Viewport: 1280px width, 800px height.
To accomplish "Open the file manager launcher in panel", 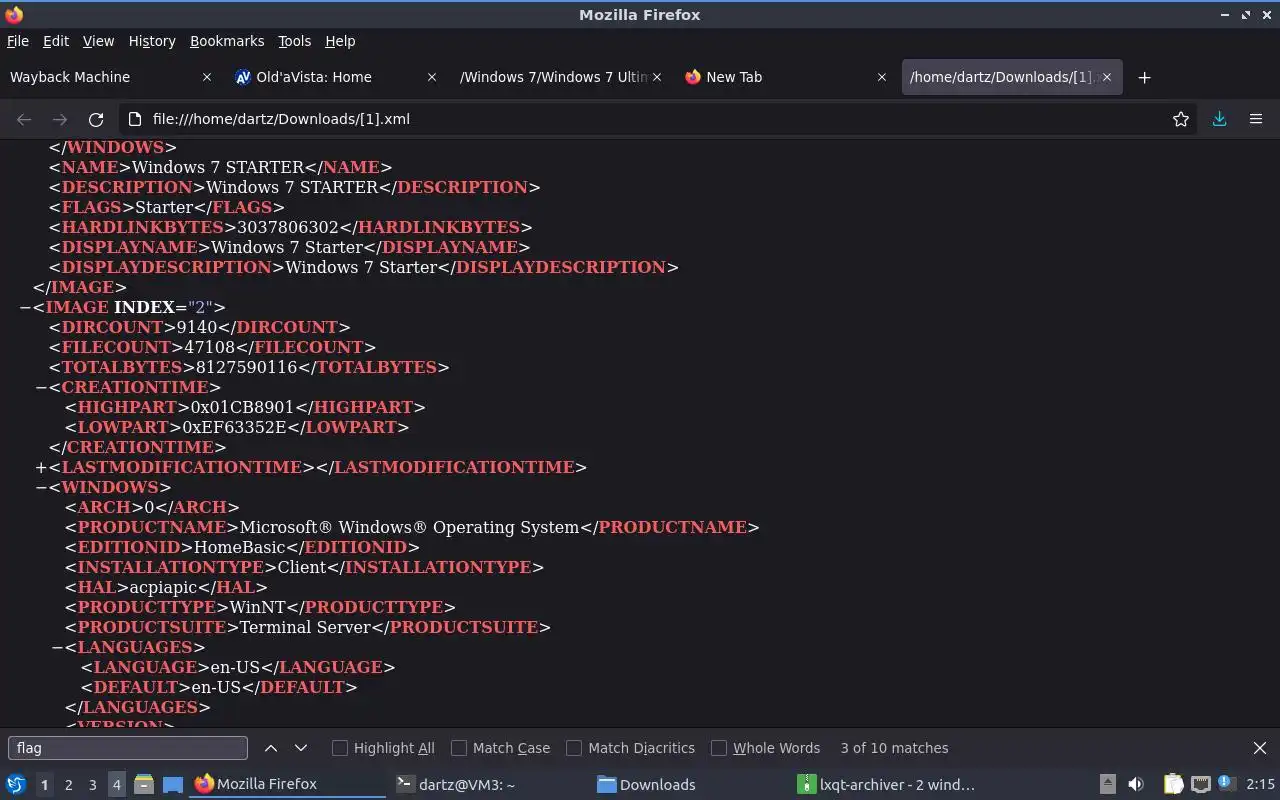I will 143,784.
